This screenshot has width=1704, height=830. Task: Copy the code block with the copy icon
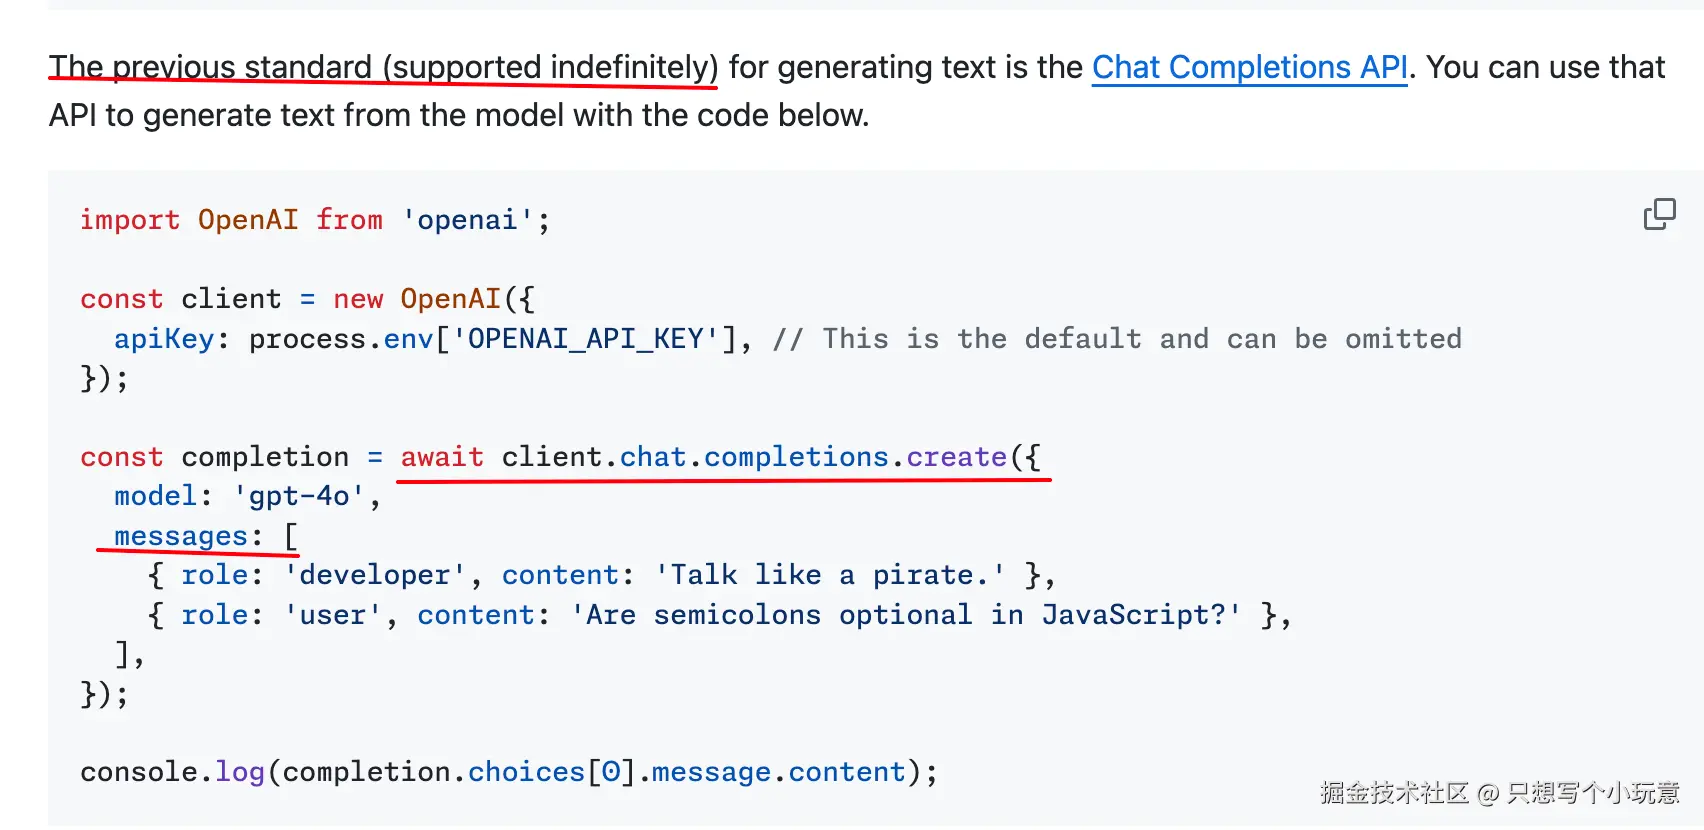pyautogui.click(x=1659, y=214)
